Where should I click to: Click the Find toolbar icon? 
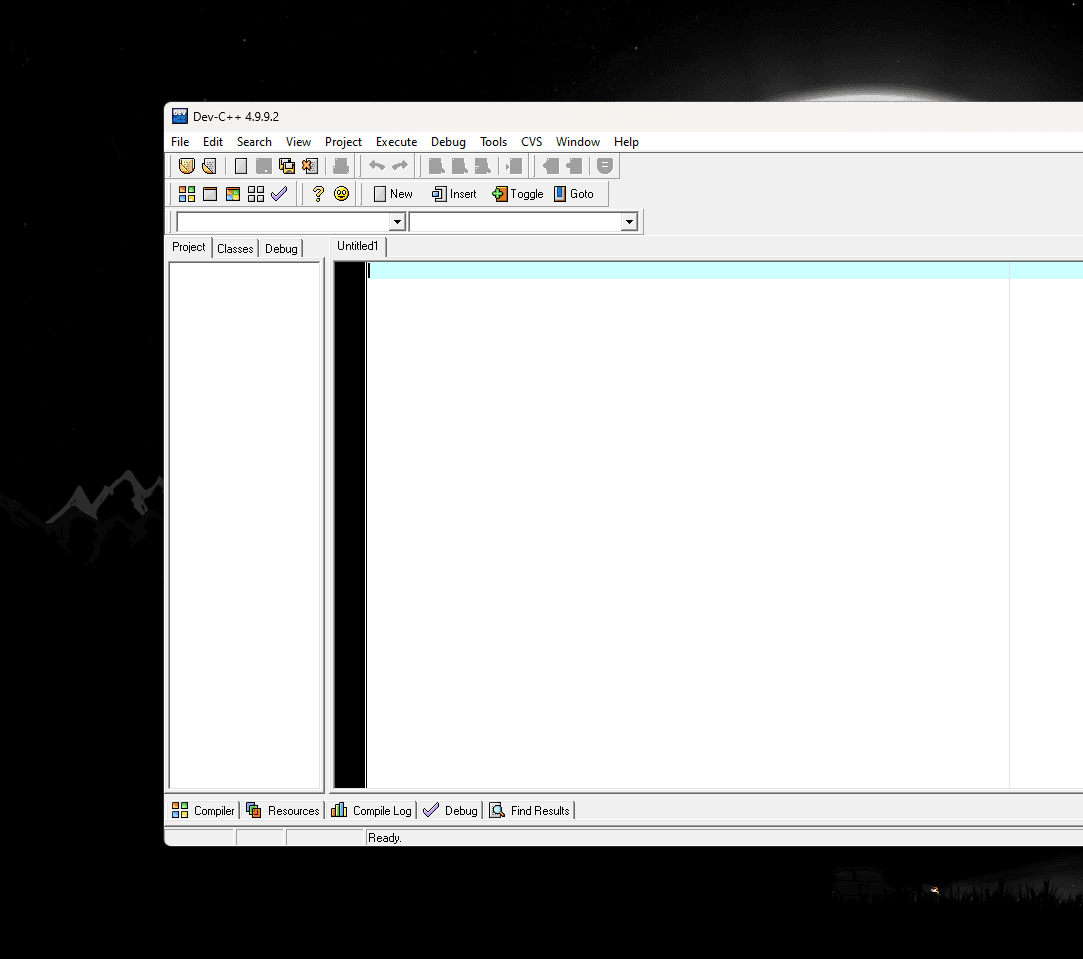point(437,166)
